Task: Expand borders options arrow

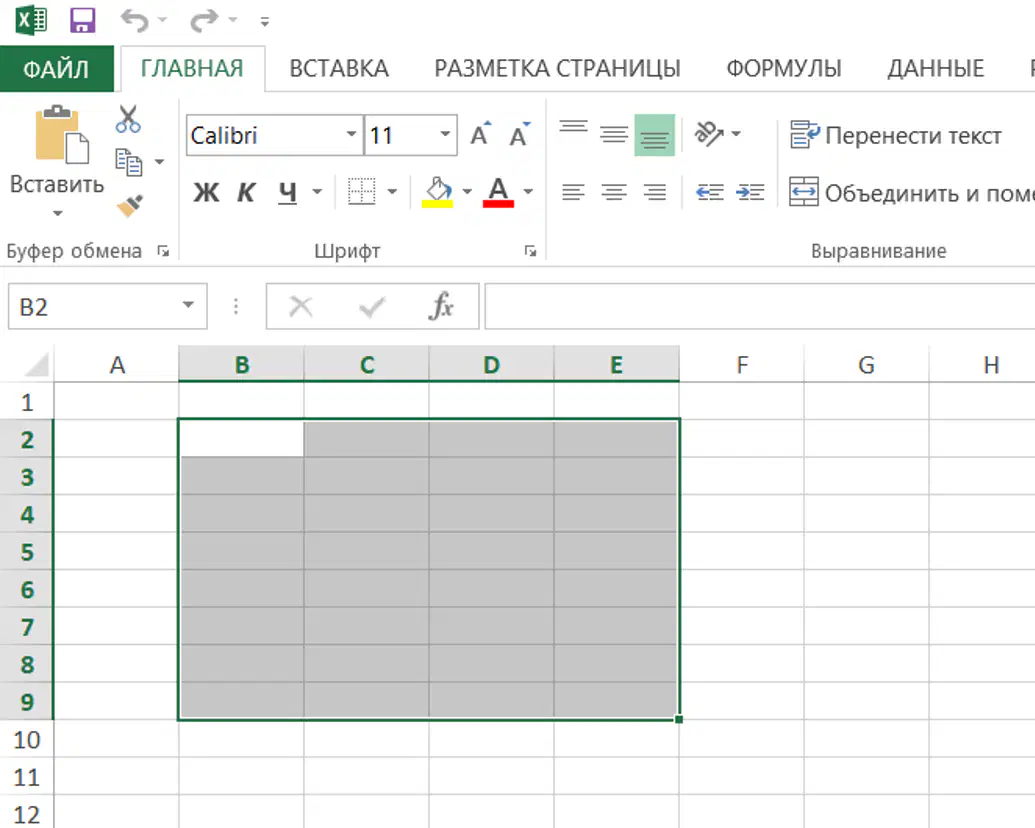Action: point(392,191)
